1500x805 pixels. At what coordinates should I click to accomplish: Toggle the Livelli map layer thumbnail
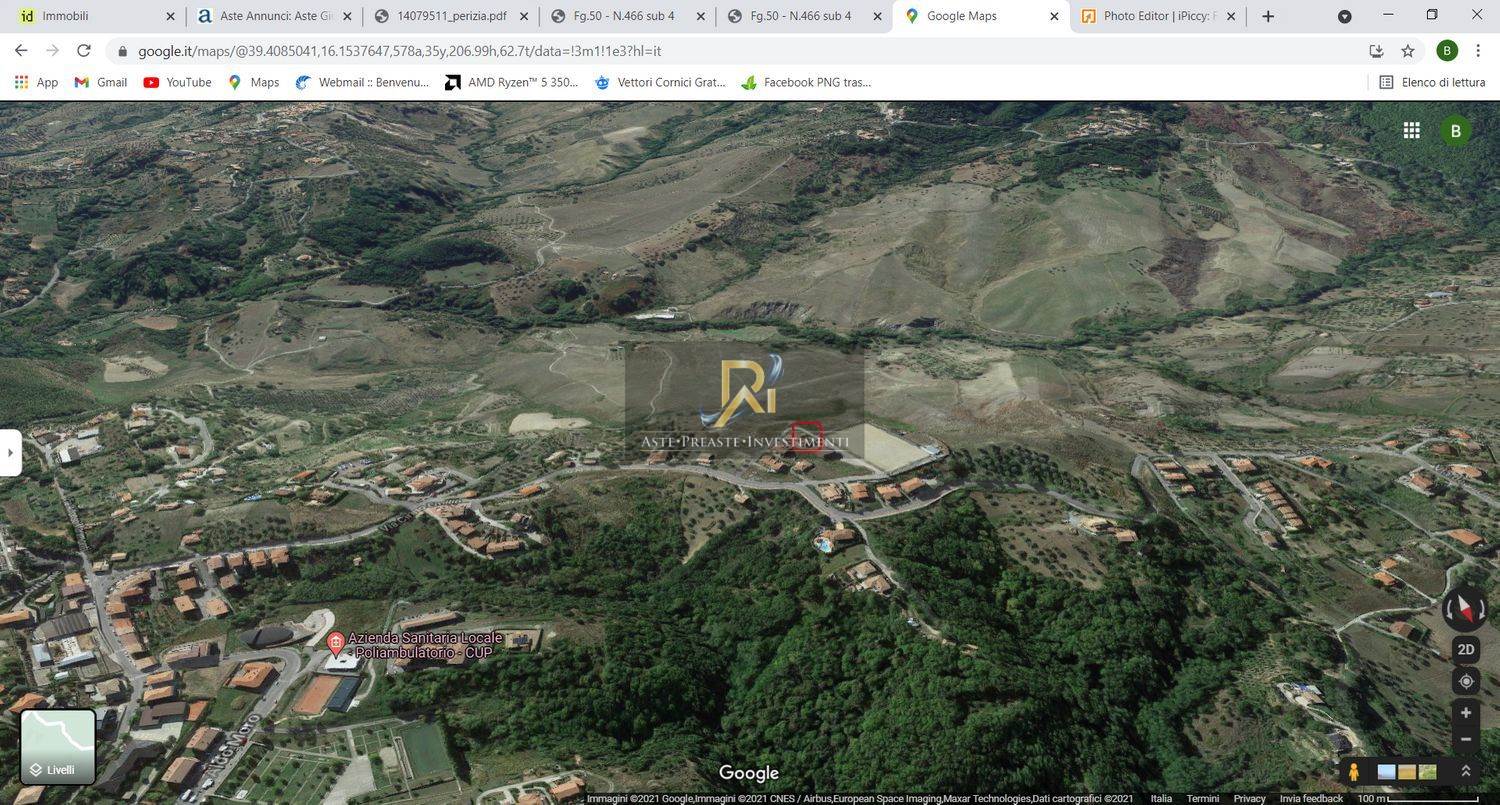coord(58,747)
